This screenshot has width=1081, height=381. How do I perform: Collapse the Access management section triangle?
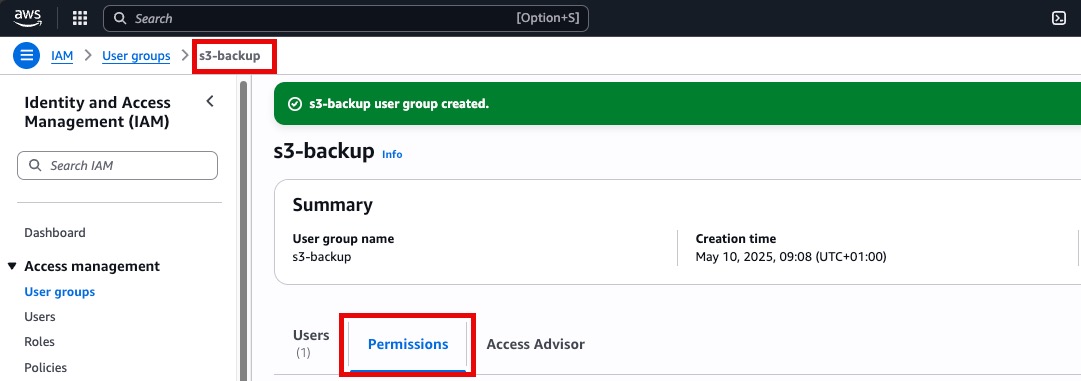coord(12,266)
